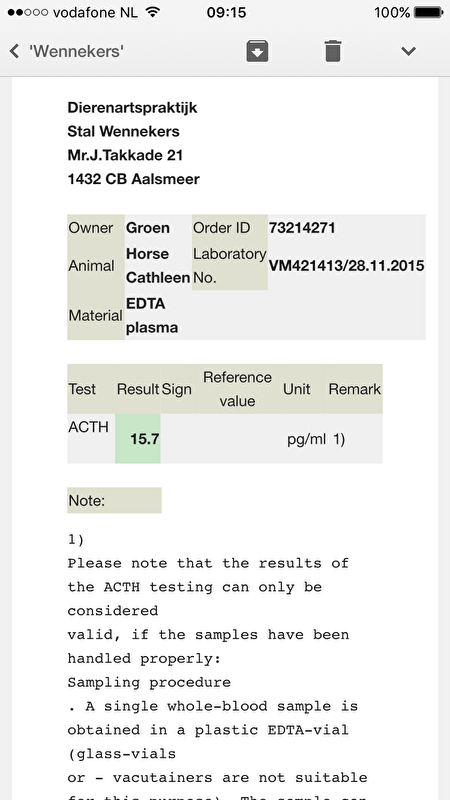
Task: Tap laboratory number VM421413/28.11.2015
Action: pyautogui.click(x=346, y=266)
